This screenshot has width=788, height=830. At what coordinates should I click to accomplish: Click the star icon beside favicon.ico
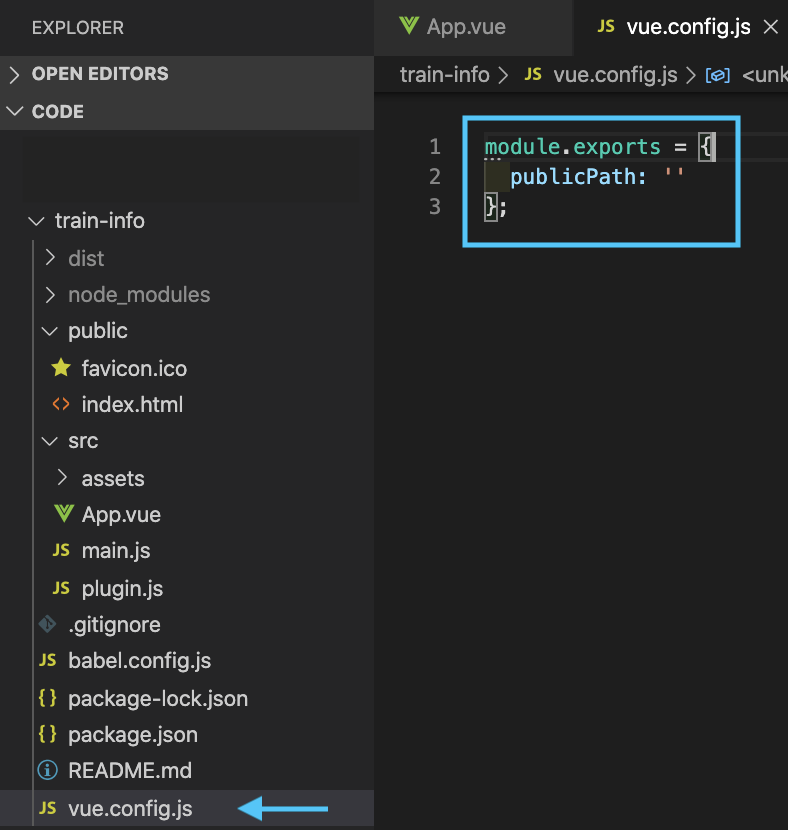[x=61, y=368]
